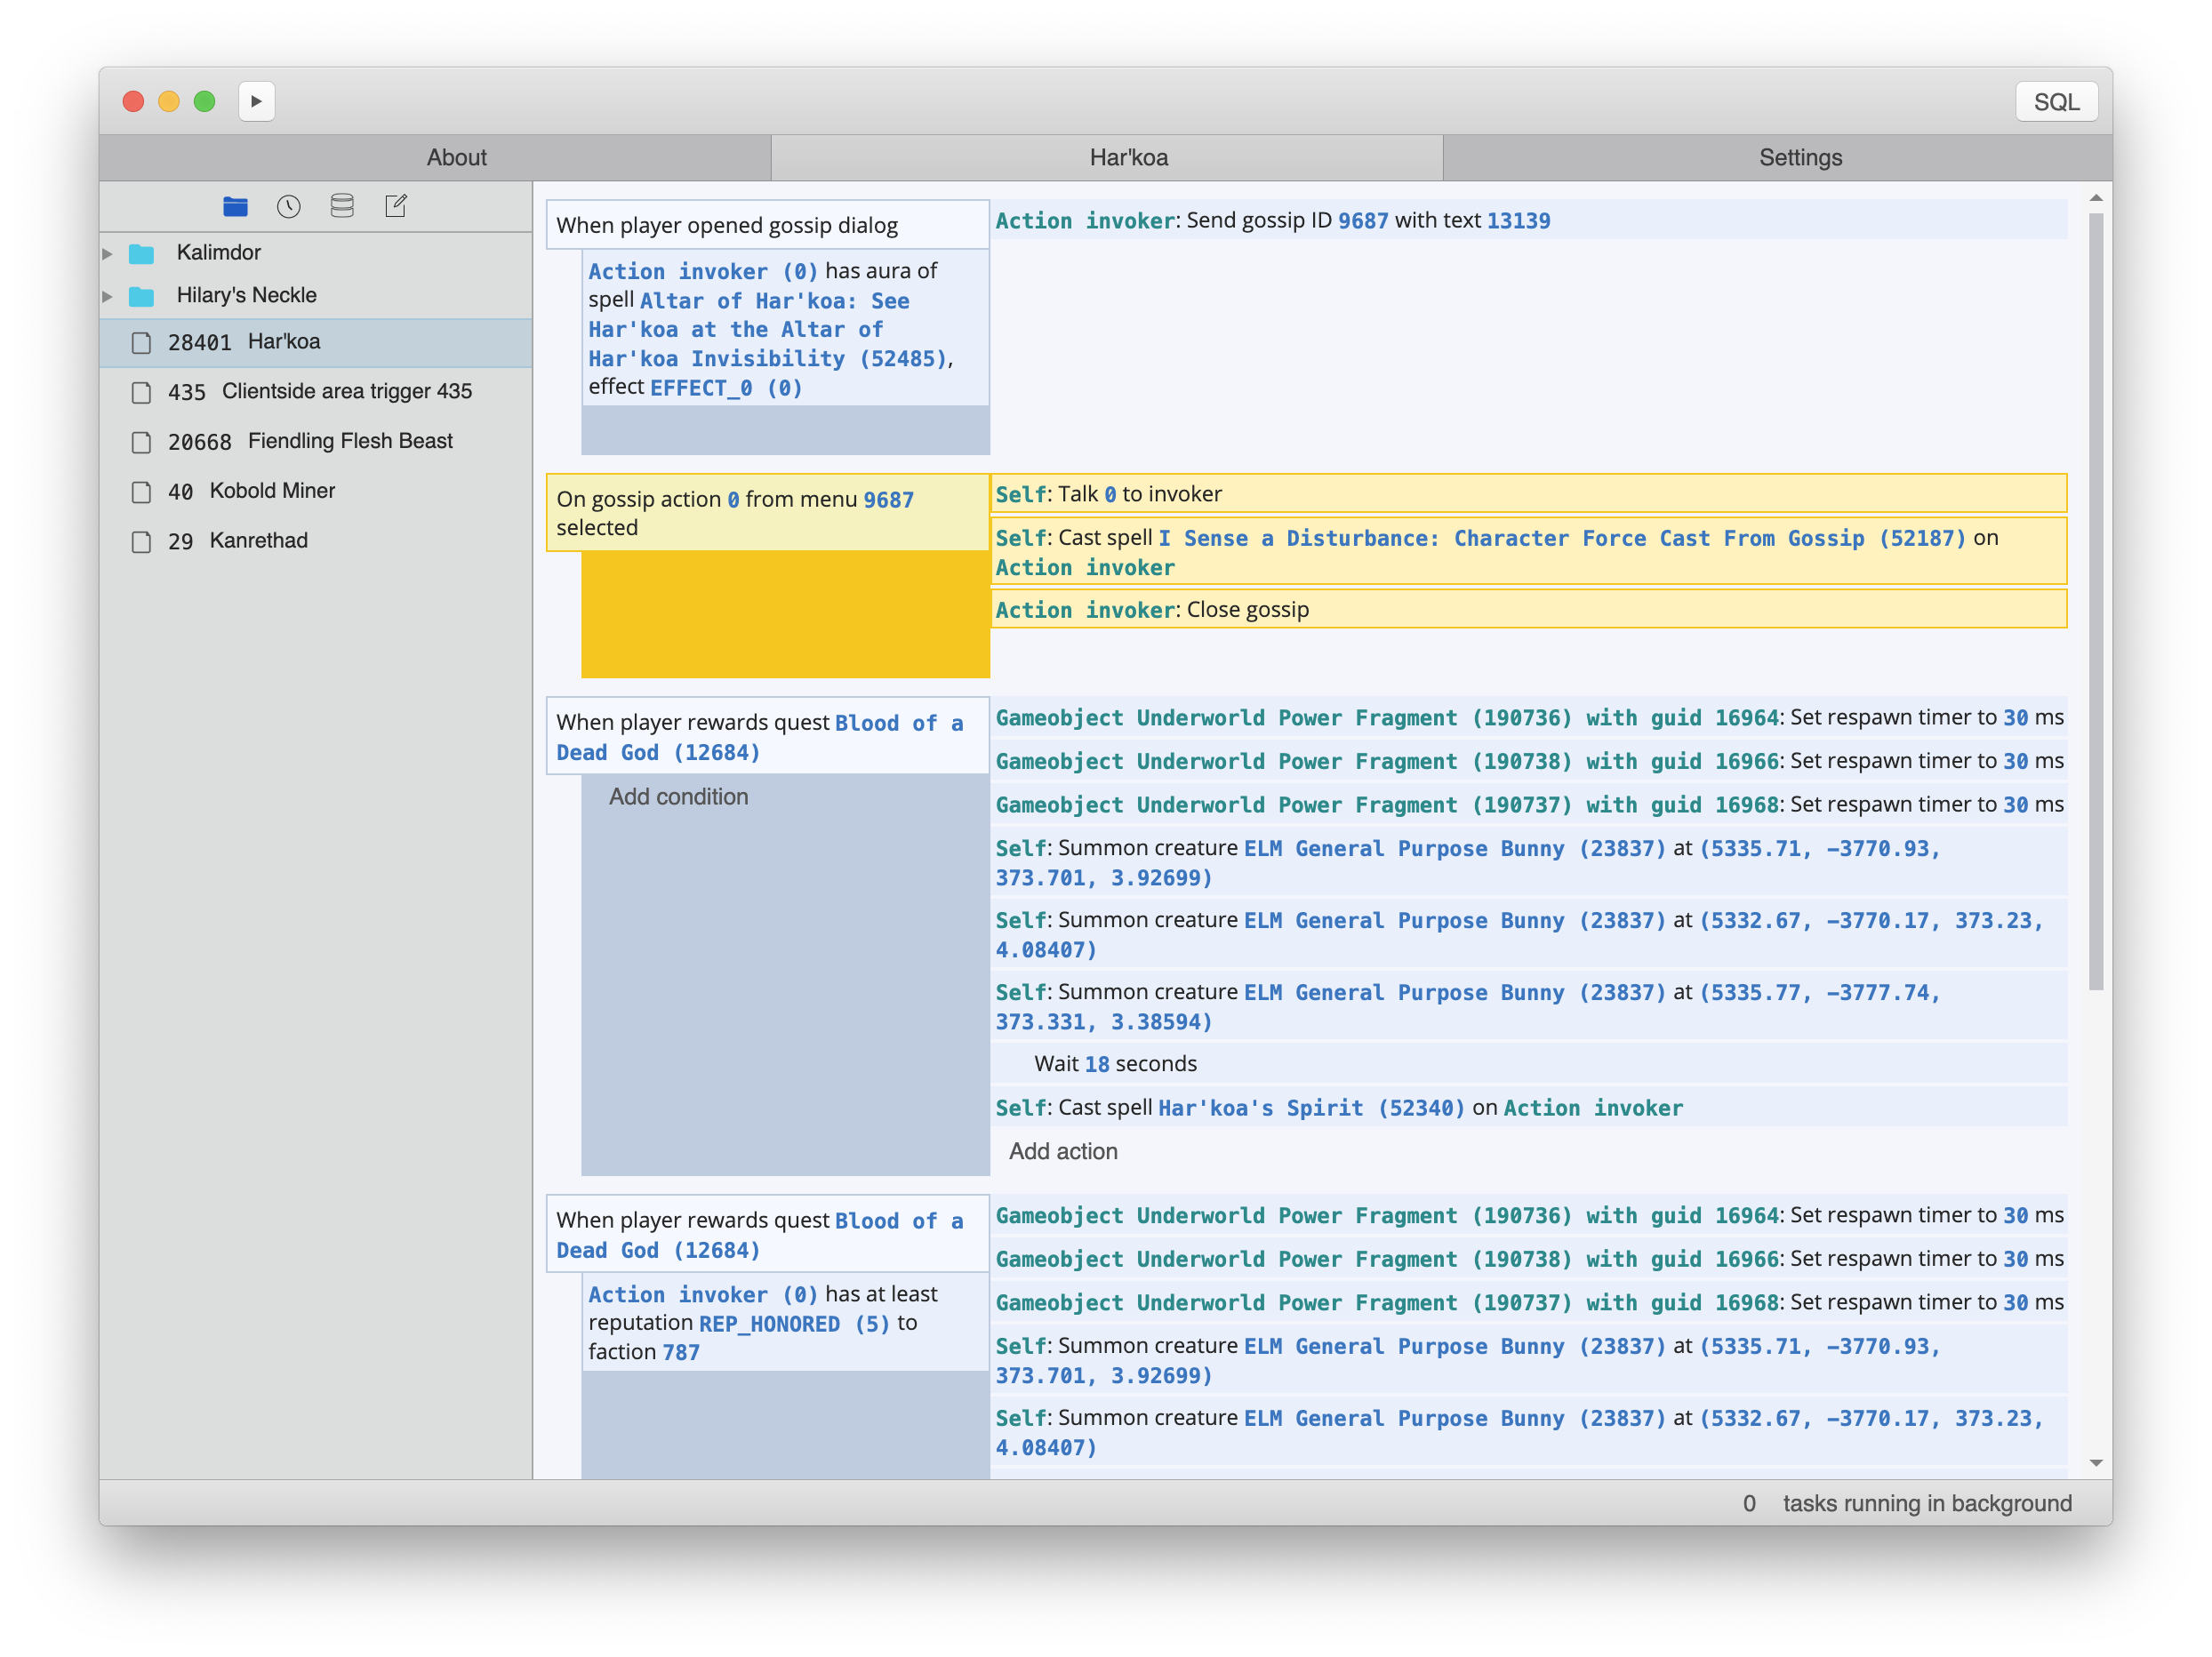Click the Kalimdor folder icon
This screenshot has height=1657, width=2212.
click(x=142, y=253)
